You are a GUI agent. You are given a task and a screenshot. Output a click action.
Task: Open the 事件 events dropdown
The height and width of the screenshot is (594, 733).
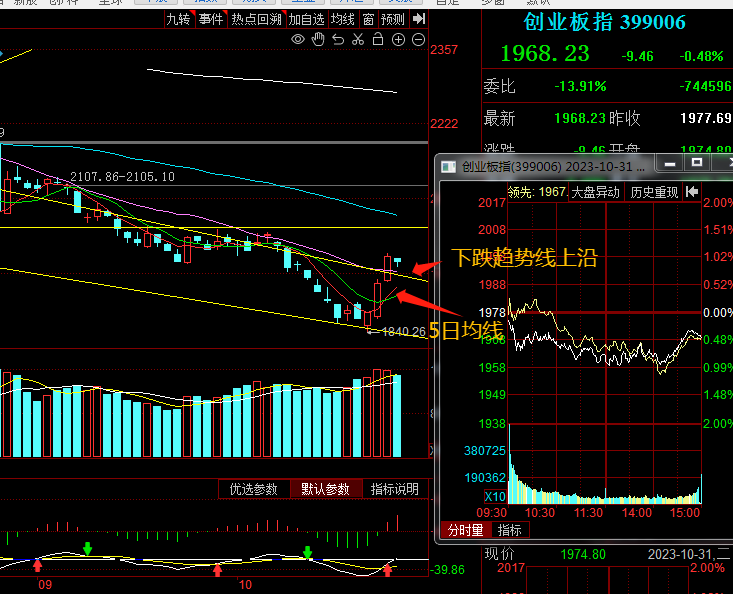point(211,19)
